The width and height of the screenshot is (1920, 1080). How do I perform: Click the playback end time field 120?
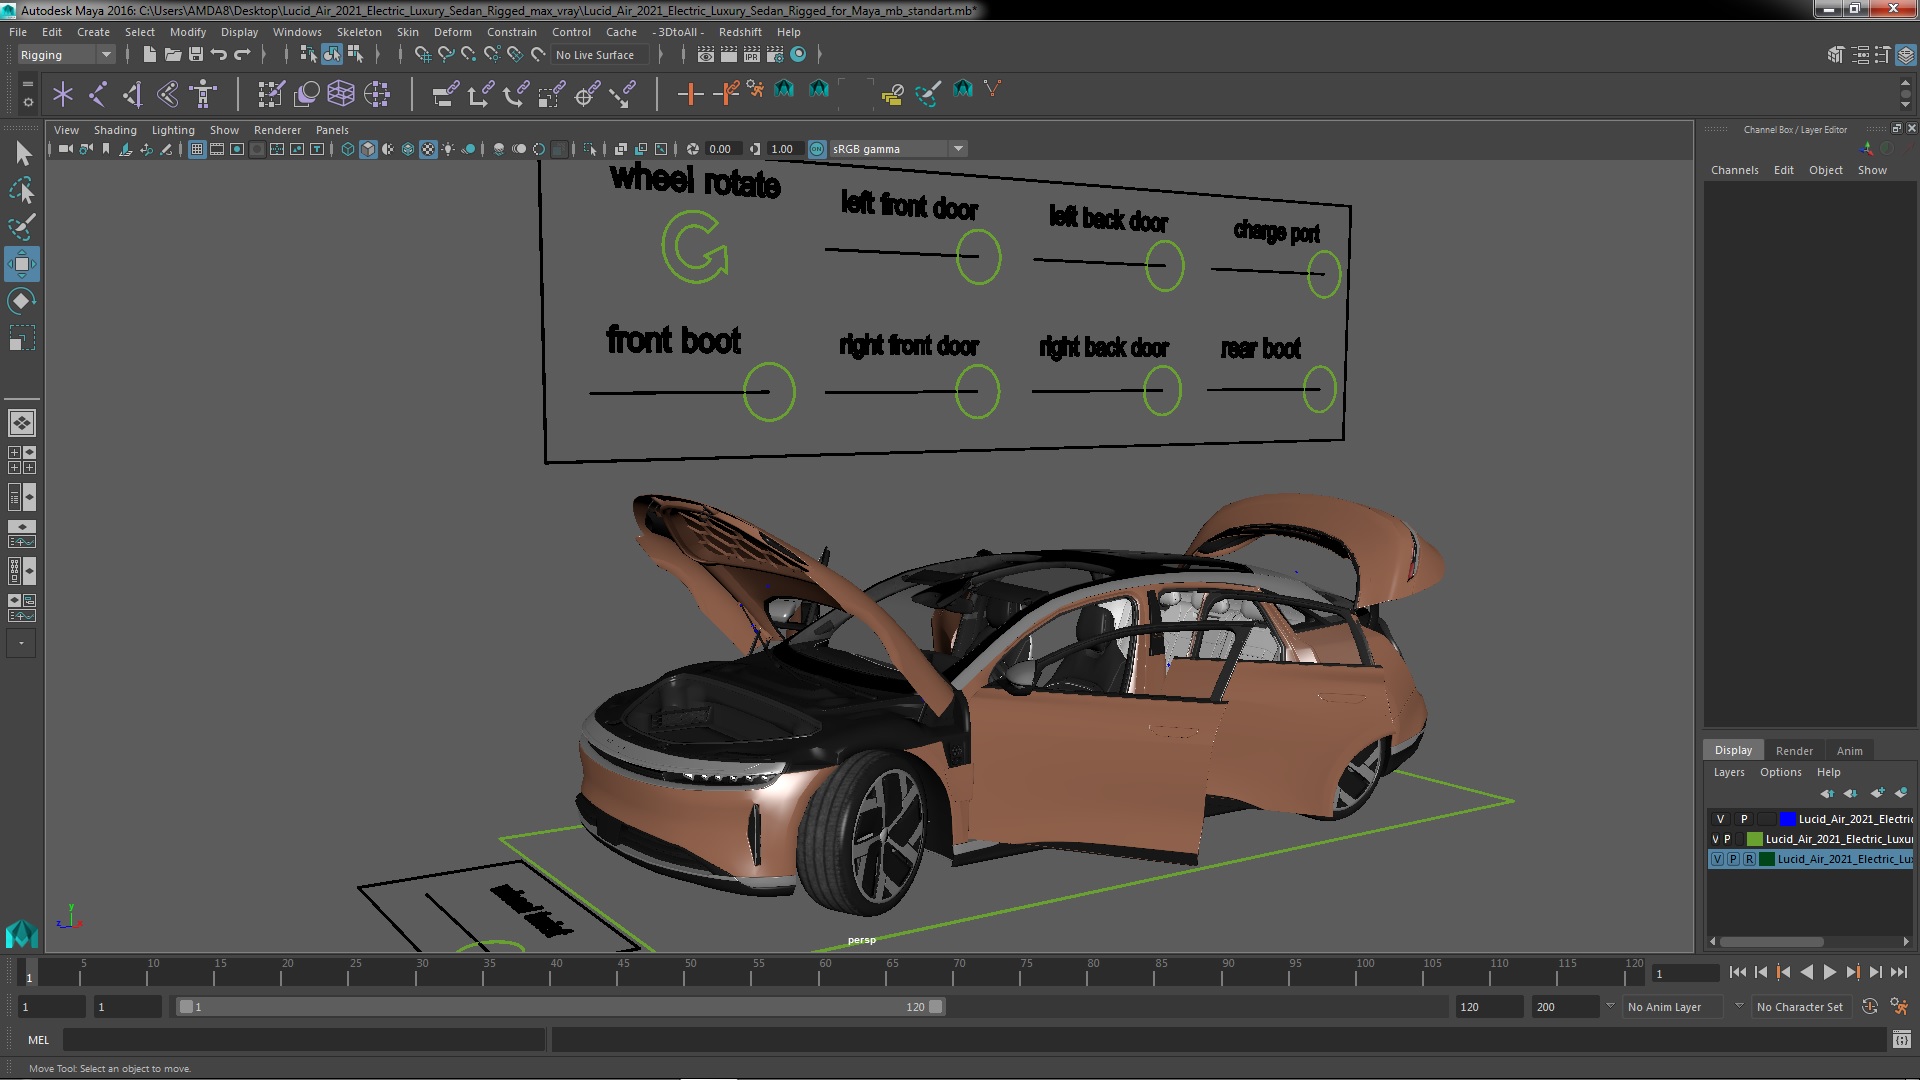tap(1488, 1007)
